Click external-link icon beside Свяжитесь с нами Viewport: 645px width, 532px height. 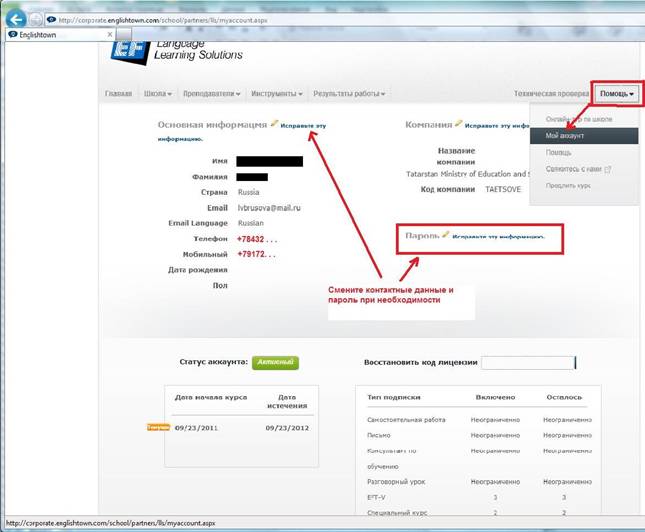(x=608, y=169)
